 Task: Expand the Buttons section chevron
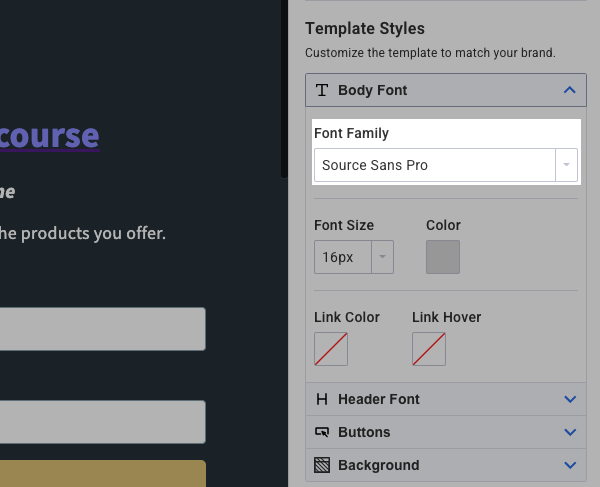coord(570,432)
